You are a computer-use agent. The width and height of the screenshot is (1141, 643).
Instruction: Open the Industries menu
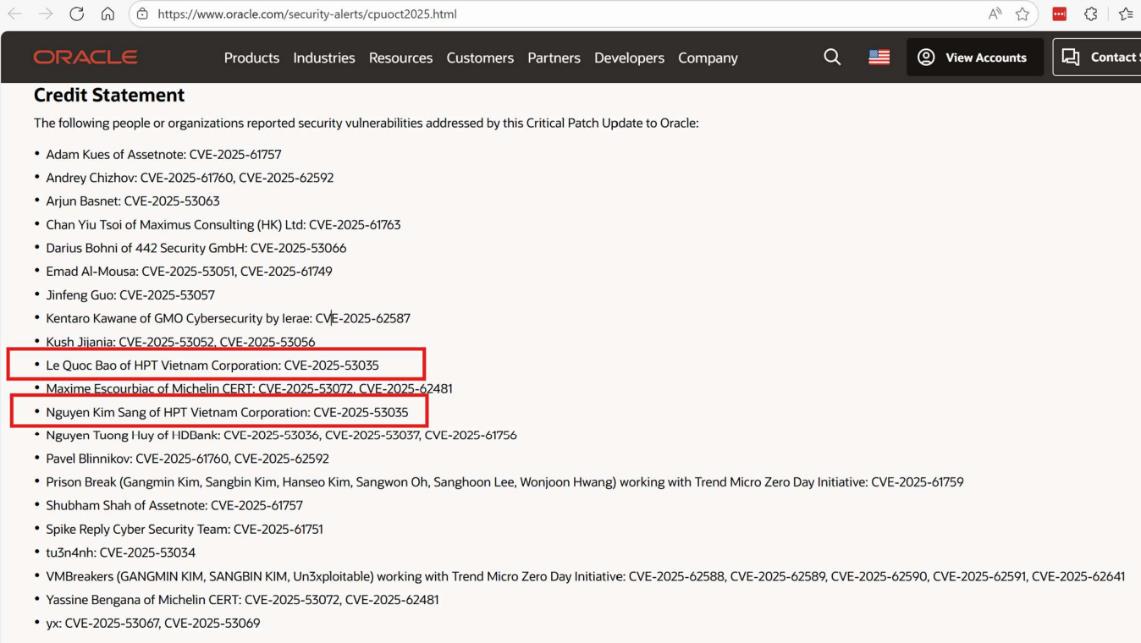point(324,58)
